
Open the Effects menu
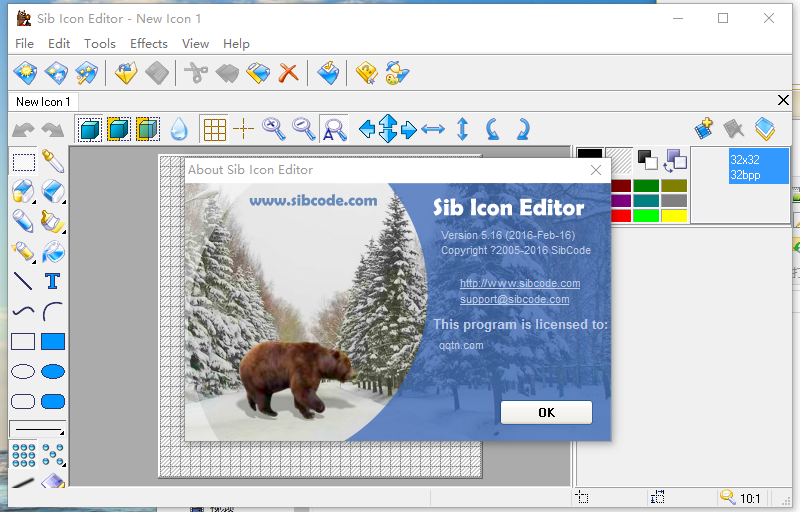[149, 43]
